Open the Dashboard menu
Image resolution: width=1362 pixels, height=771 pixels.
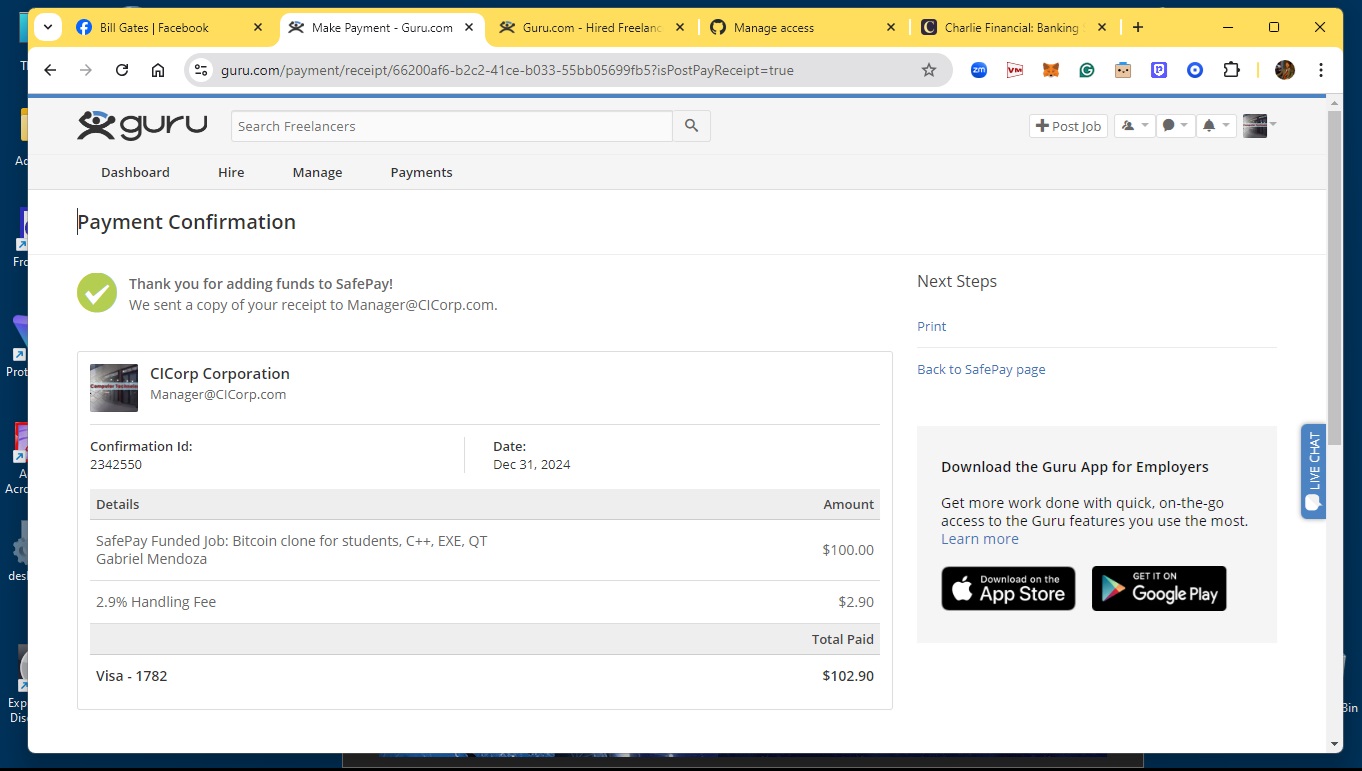135,172
